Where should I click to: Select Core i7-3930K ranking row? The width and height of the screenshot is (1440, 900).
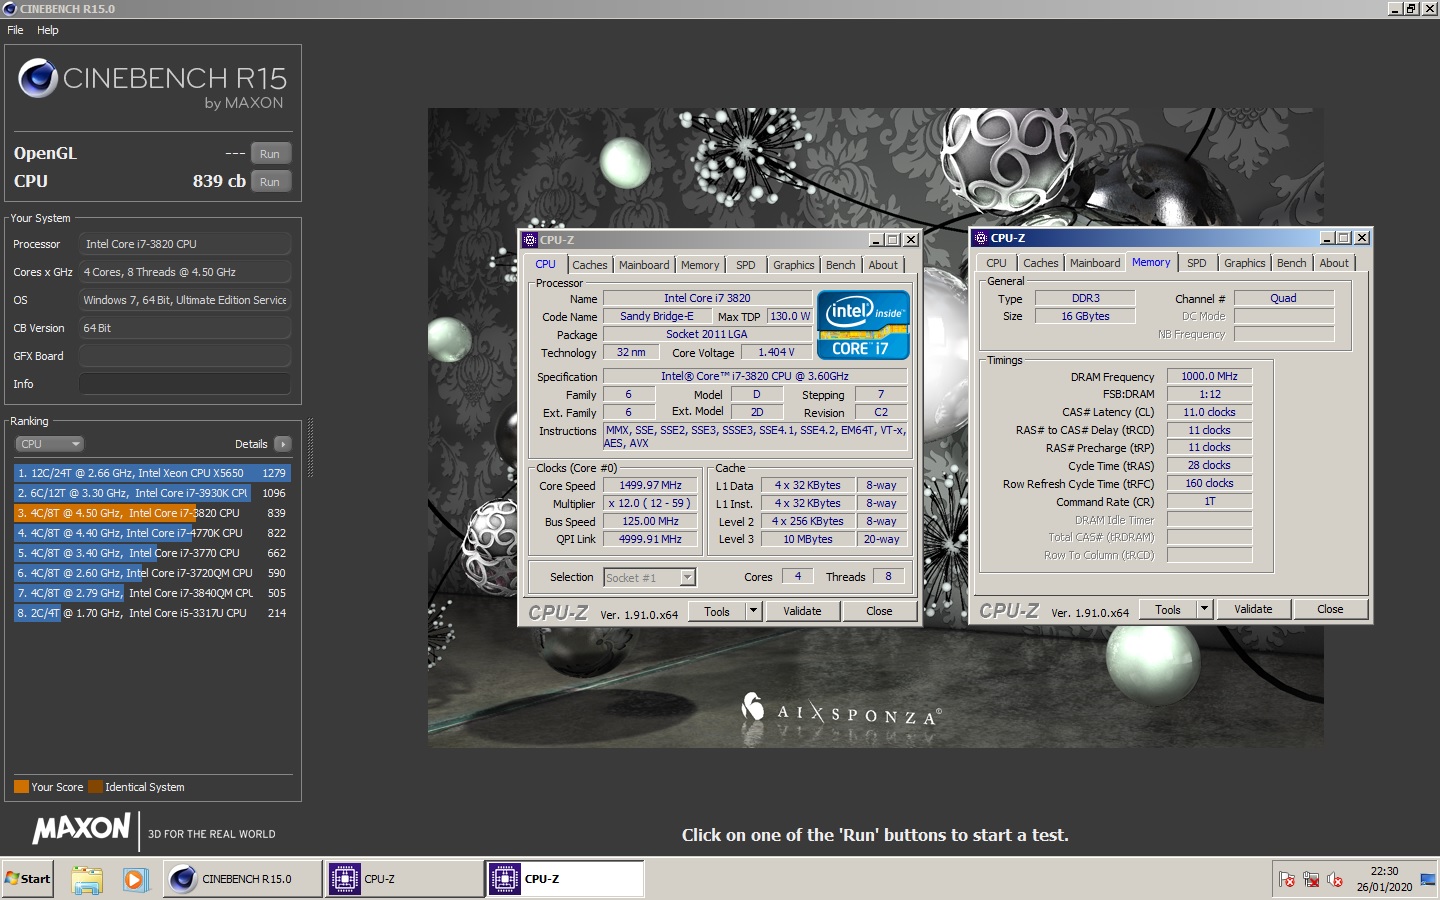click(x=152, y=493)
